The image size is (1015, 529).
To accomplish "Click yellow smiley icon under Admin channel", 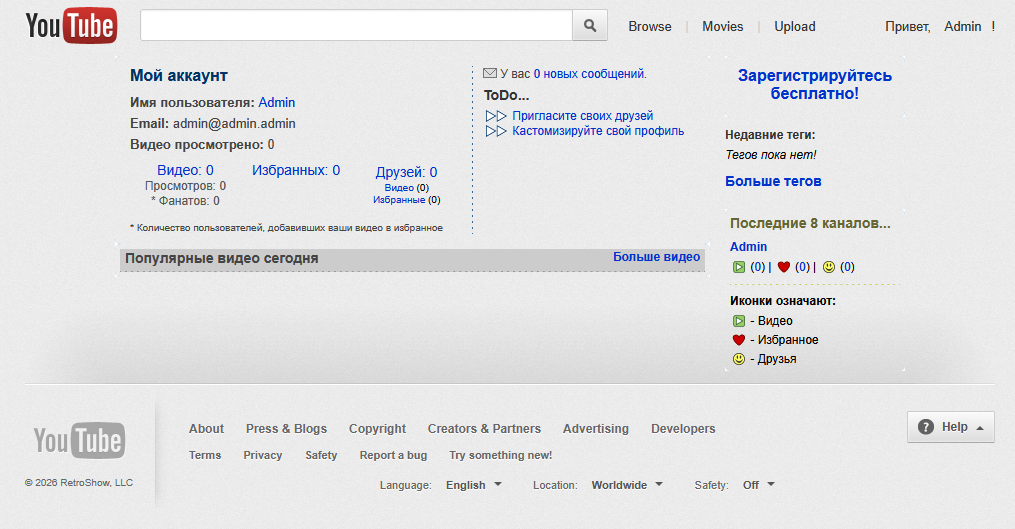I will pos(829,267).
